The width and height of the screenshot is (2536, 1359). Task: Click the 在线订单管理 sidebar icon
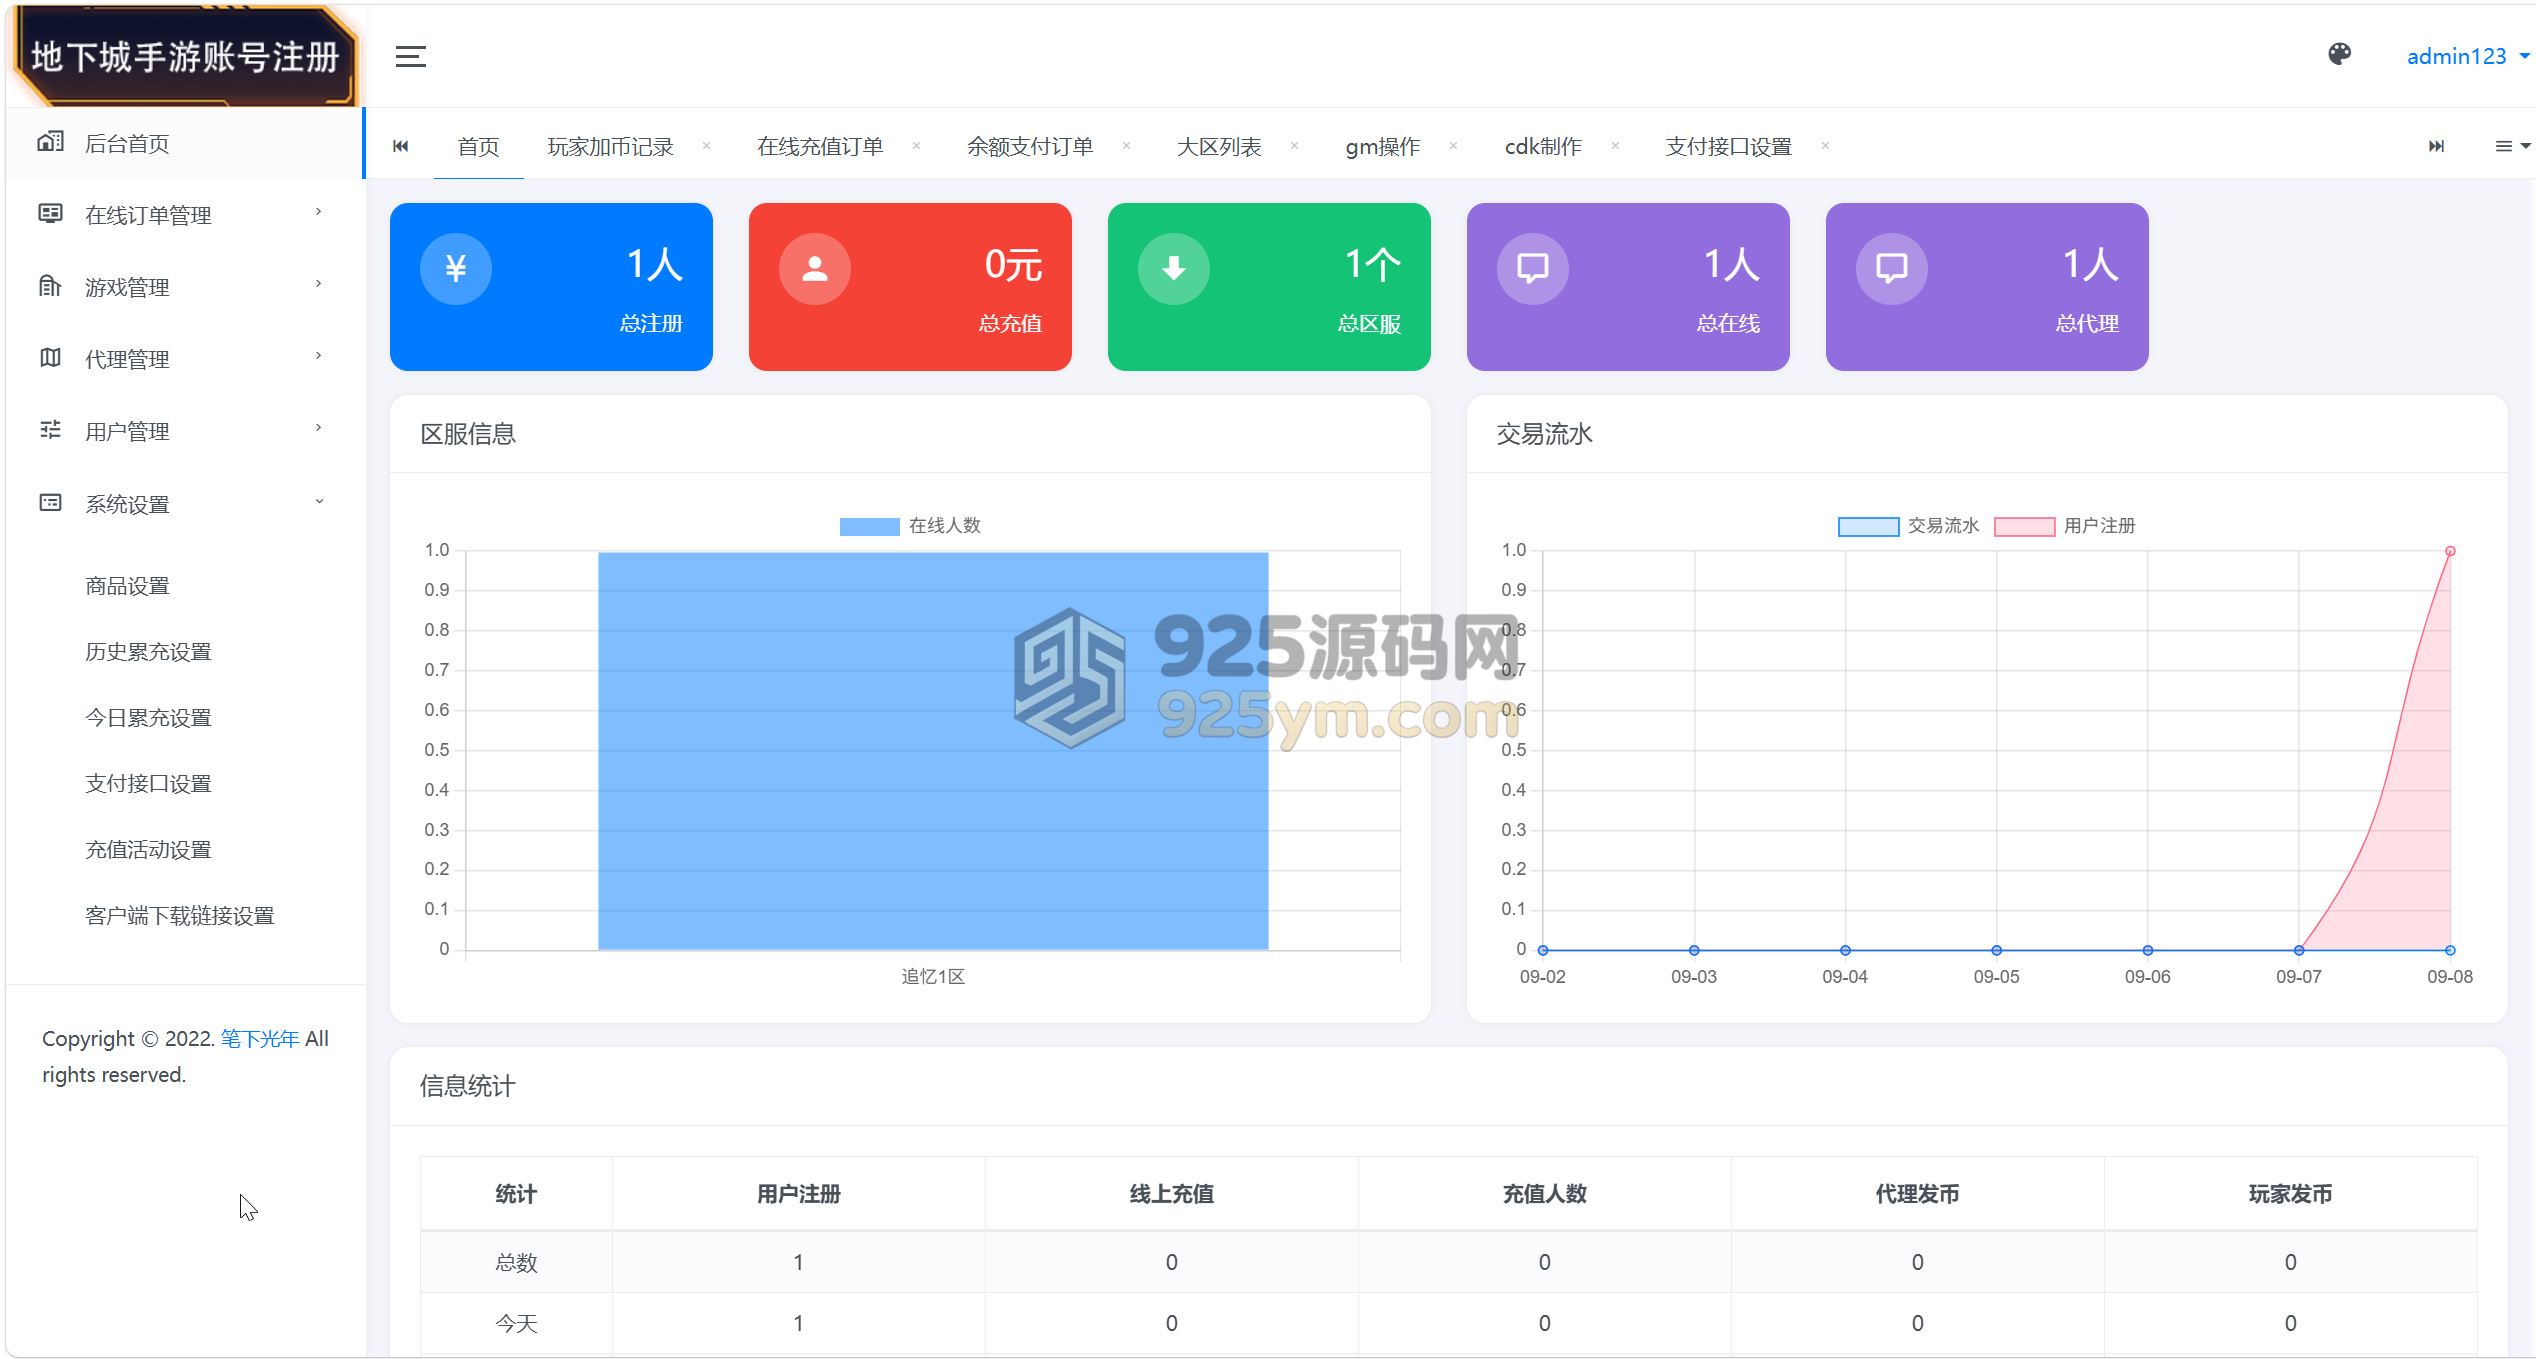(50, 213)
